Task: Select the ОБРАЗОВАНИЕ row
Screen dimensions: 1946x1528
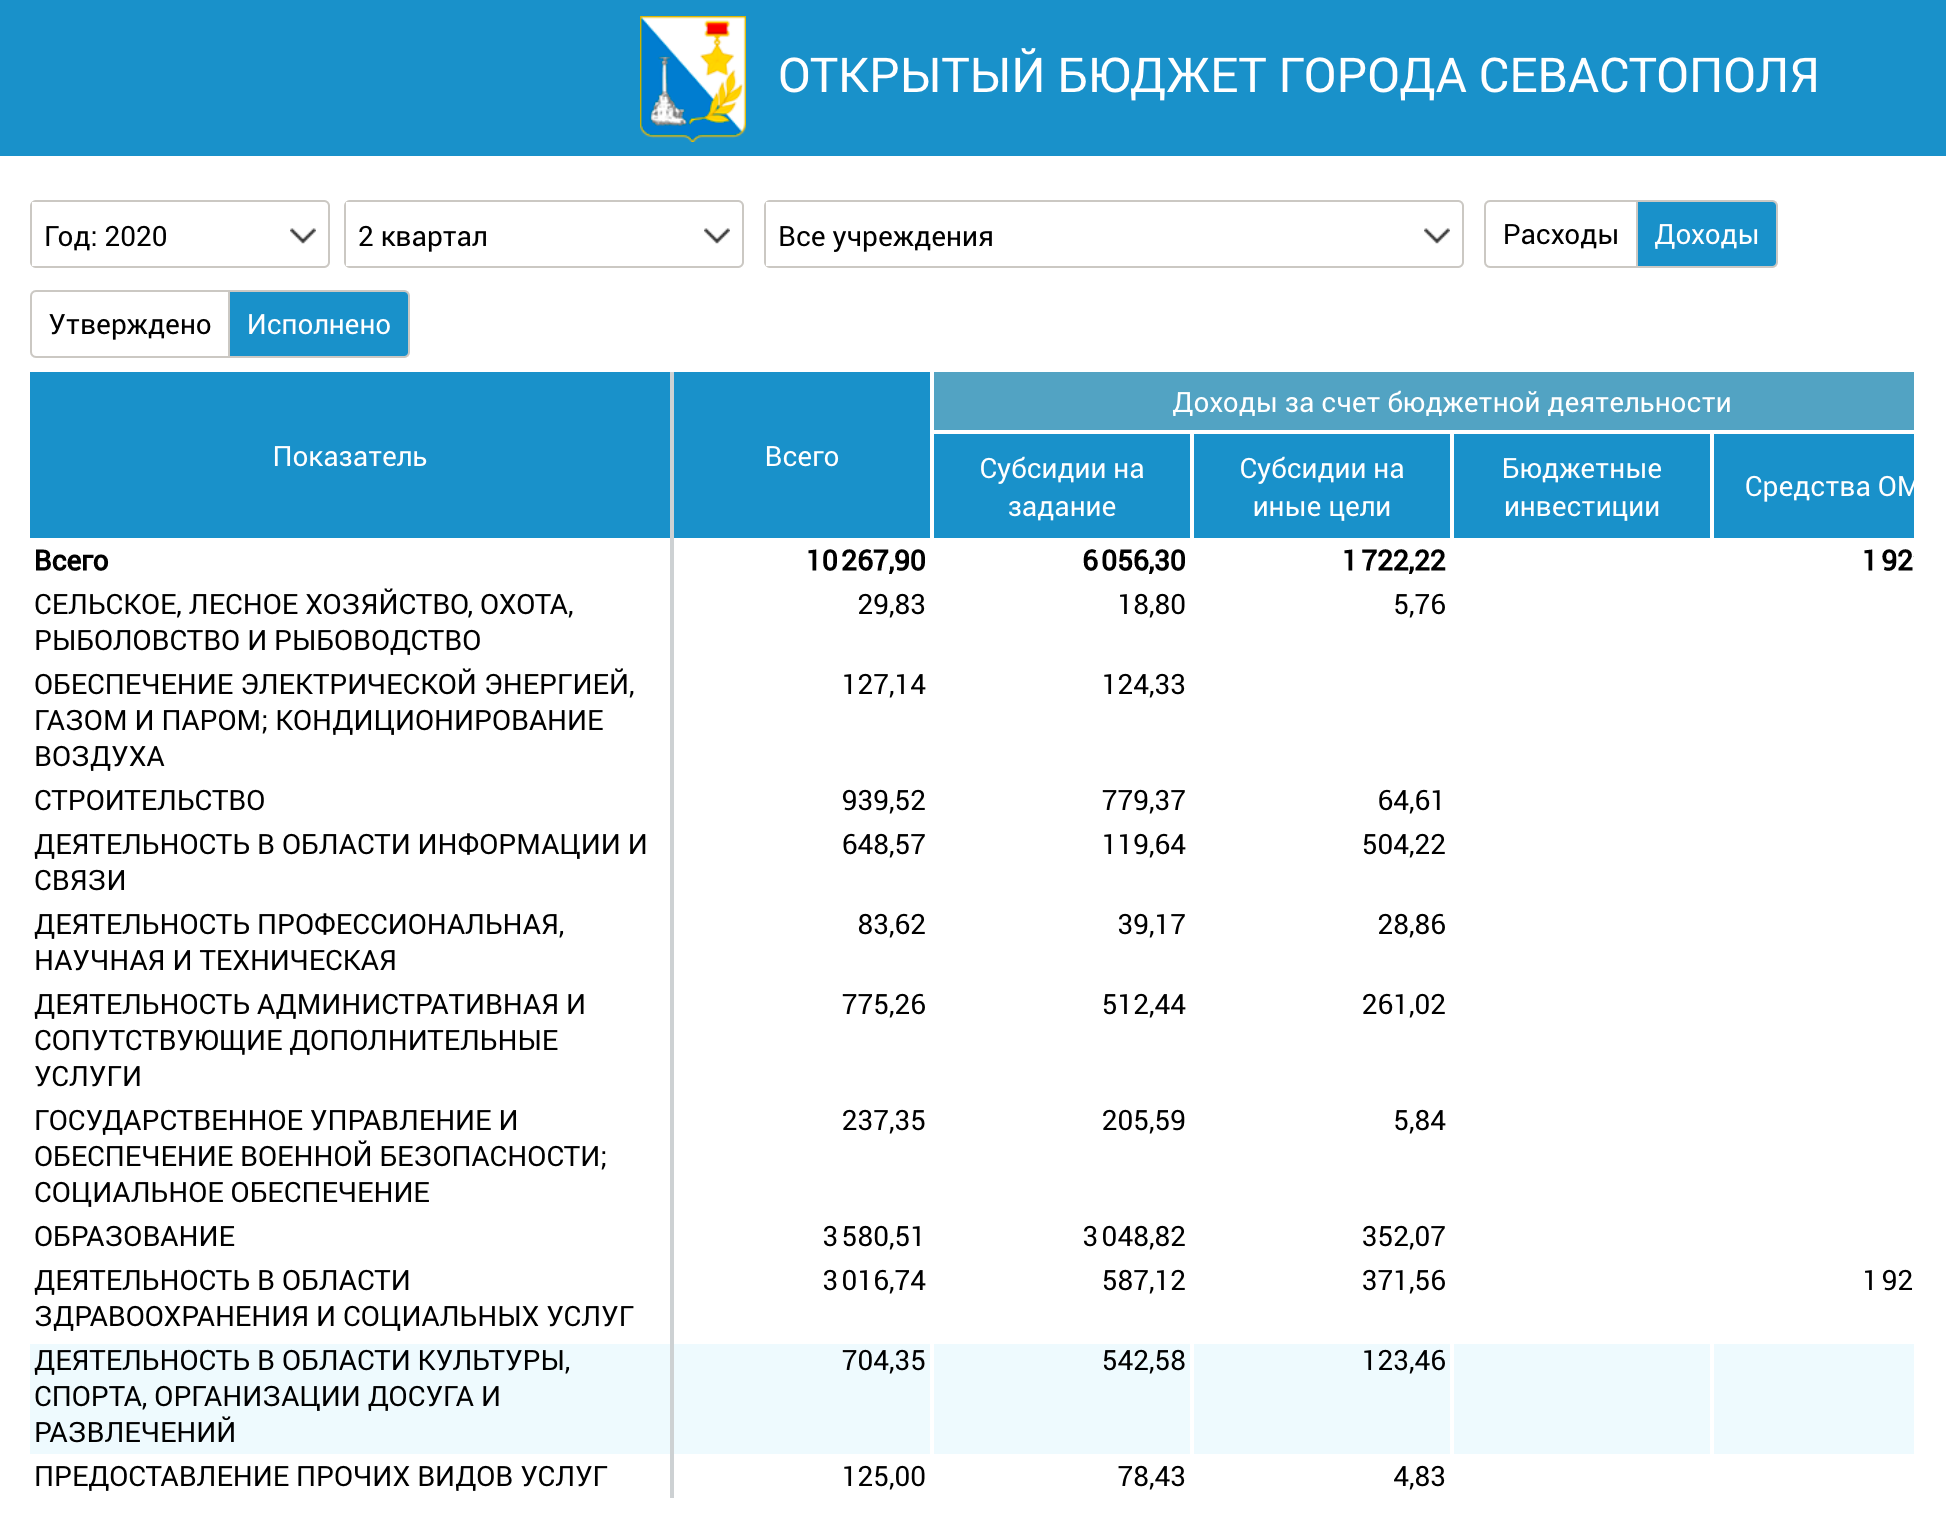Action: point(135,1236)
